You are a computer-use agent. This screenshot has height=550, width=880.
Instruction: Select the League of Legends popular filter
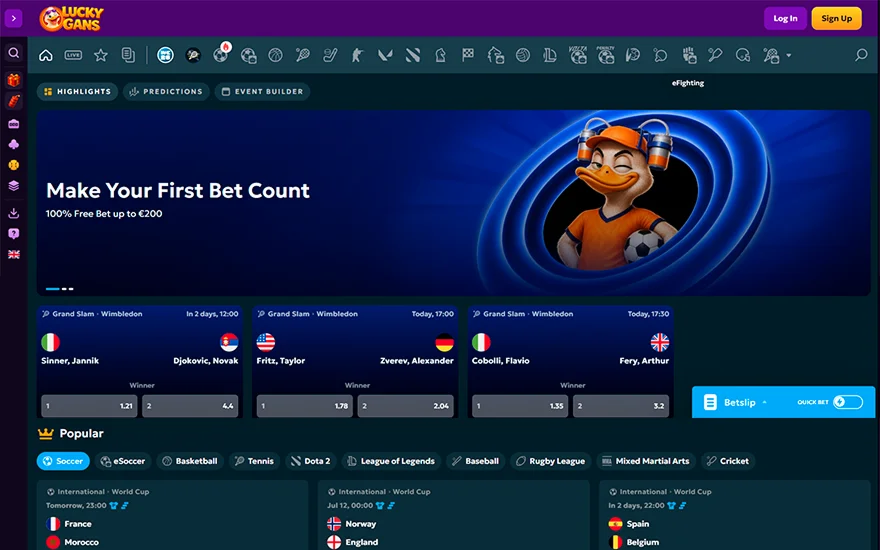point(391,461)
